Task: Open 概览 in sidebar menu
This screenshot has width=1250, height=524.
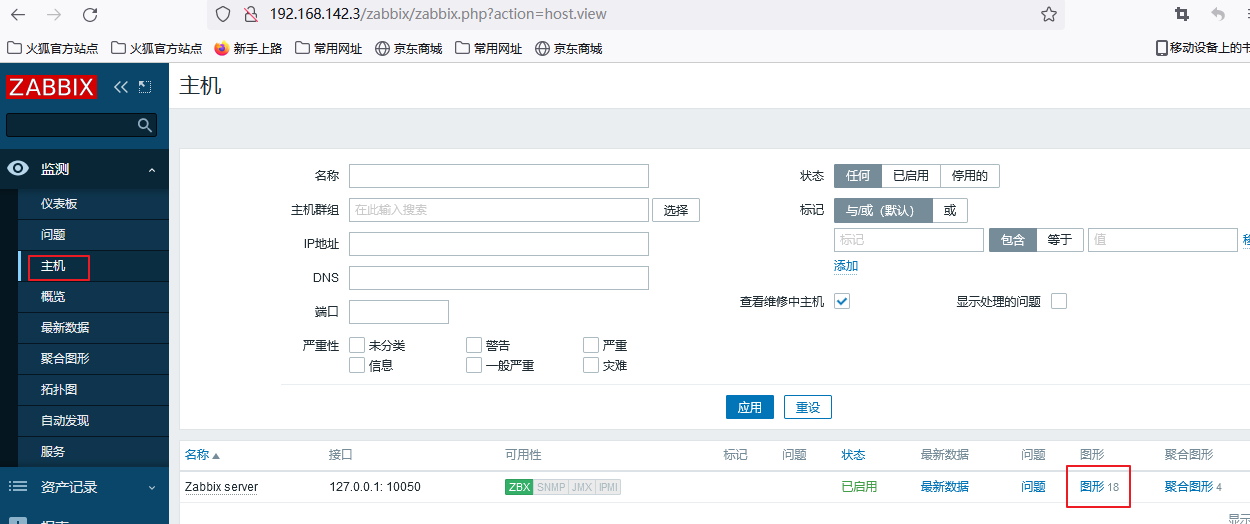Action: pyautogui.click(x=53, y=297)
